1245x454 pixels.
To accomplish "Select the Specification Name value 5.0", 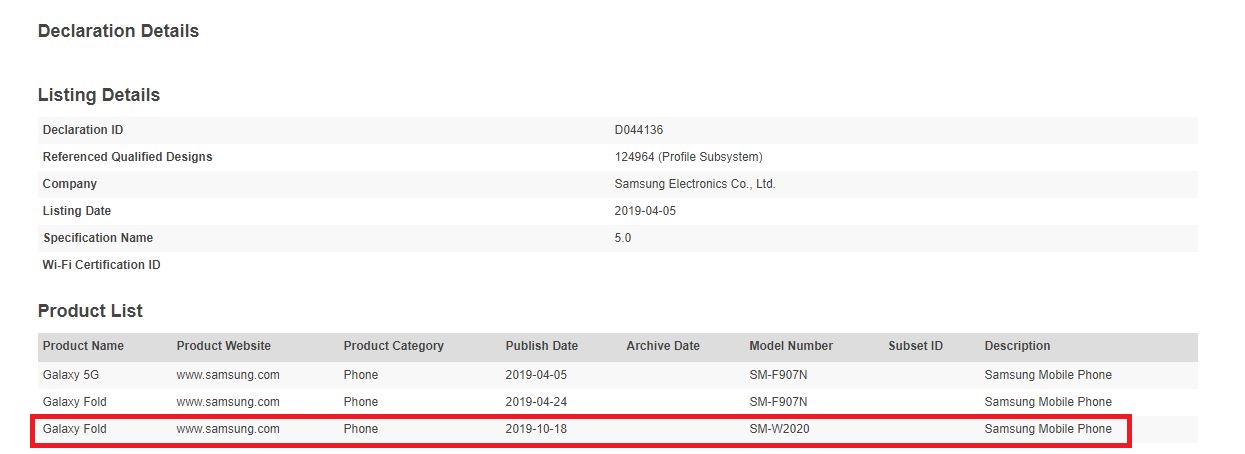I will pos(622,238).
